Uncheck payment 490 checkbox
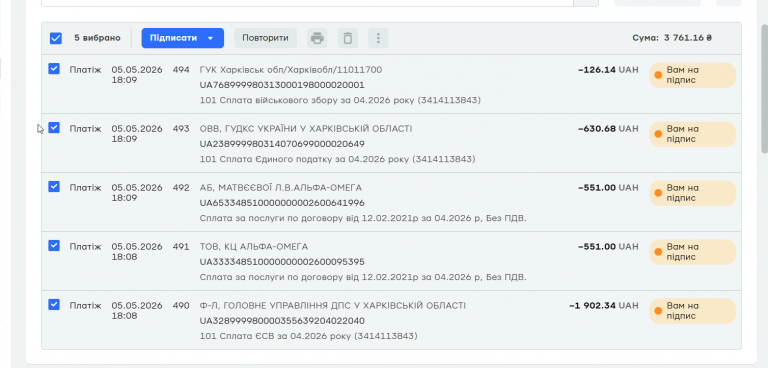Screen dimensions: 768x368 coord(54,304)
